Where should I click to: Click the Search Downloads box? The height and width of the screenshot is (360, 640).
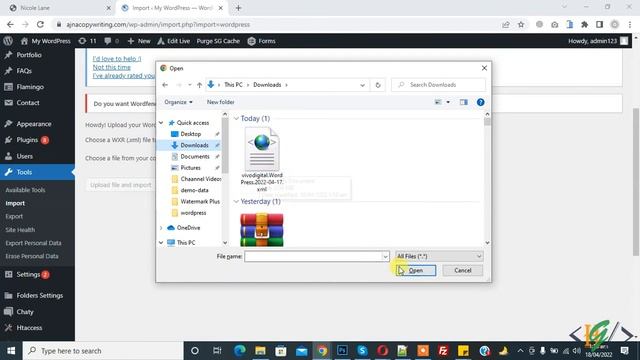[439, 85]
